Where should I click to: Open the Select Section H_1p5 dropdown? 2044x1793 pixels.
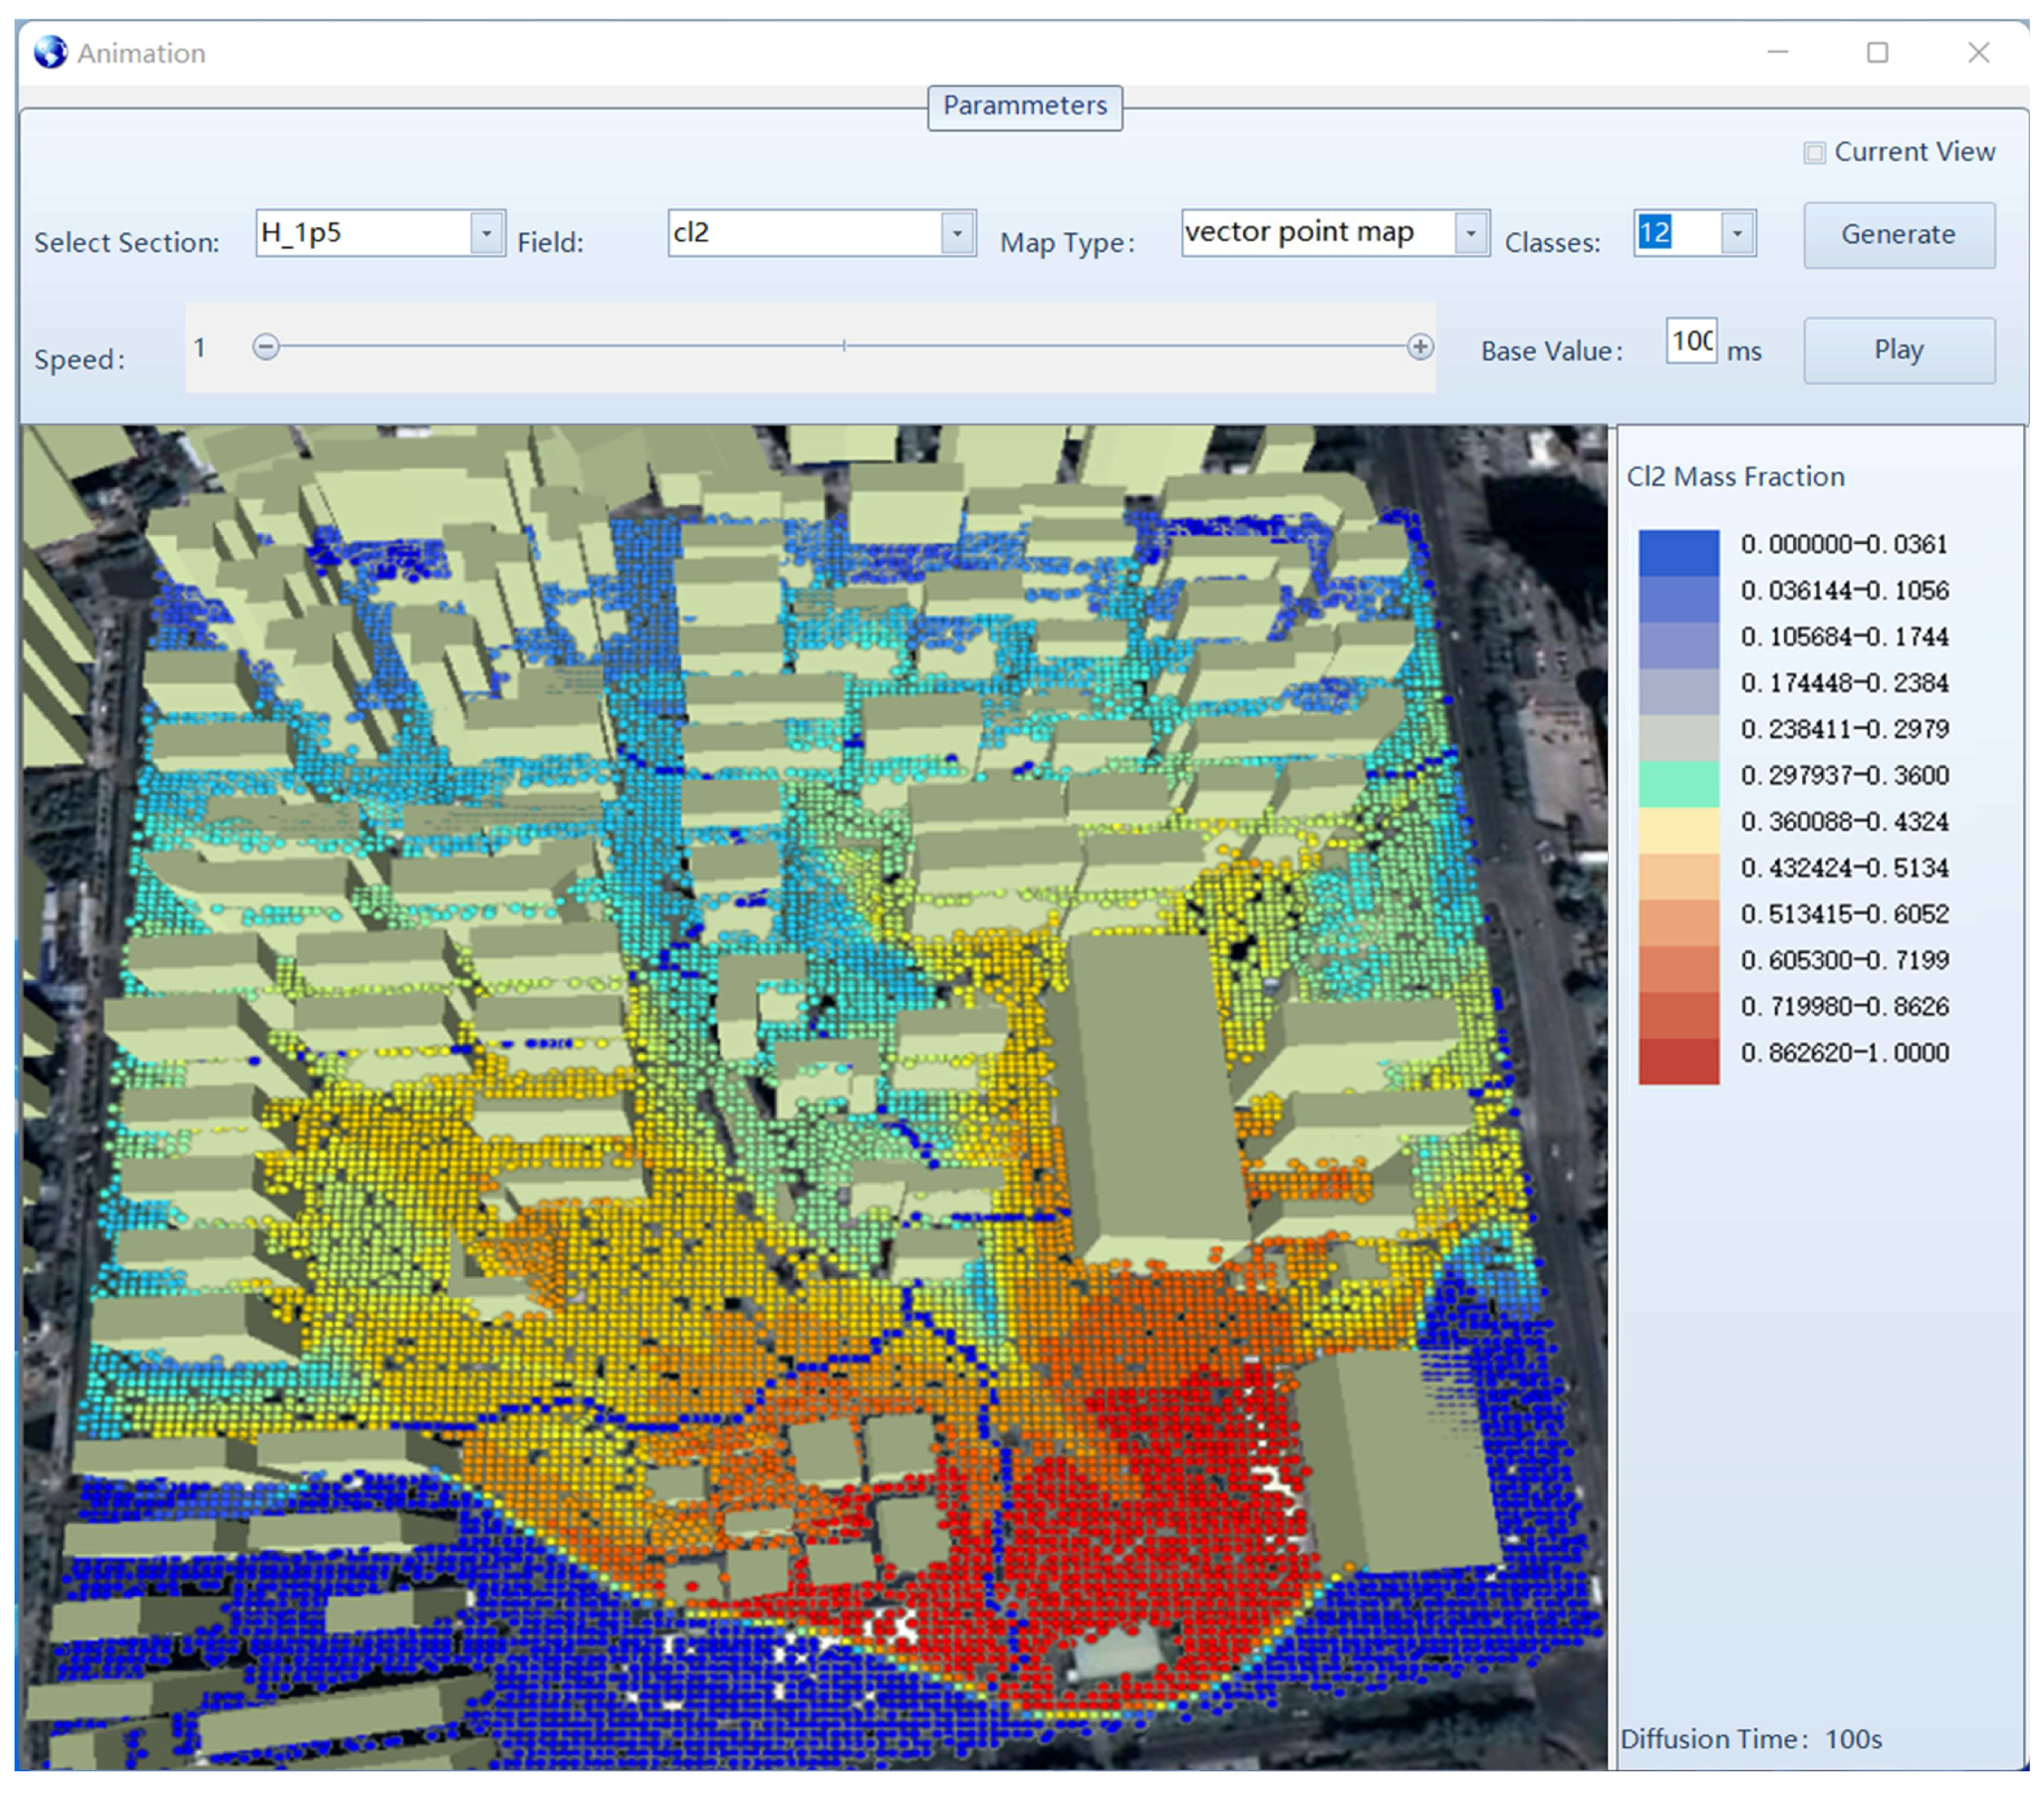click(487, 233)
